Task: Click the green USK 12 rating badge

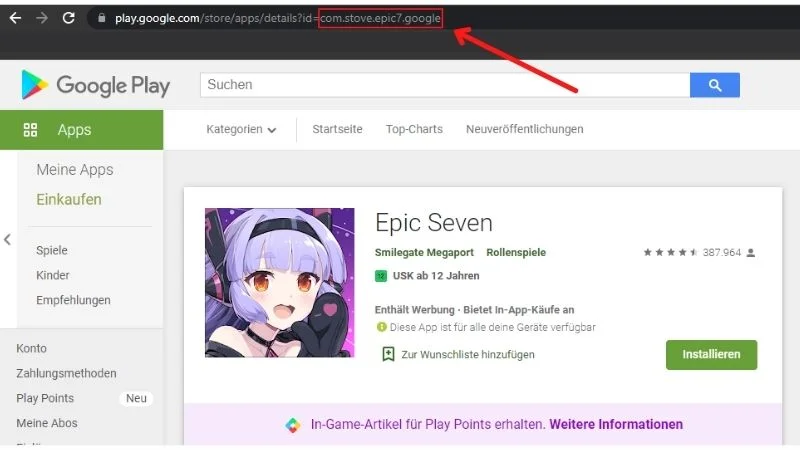Action: coord(381,276)
